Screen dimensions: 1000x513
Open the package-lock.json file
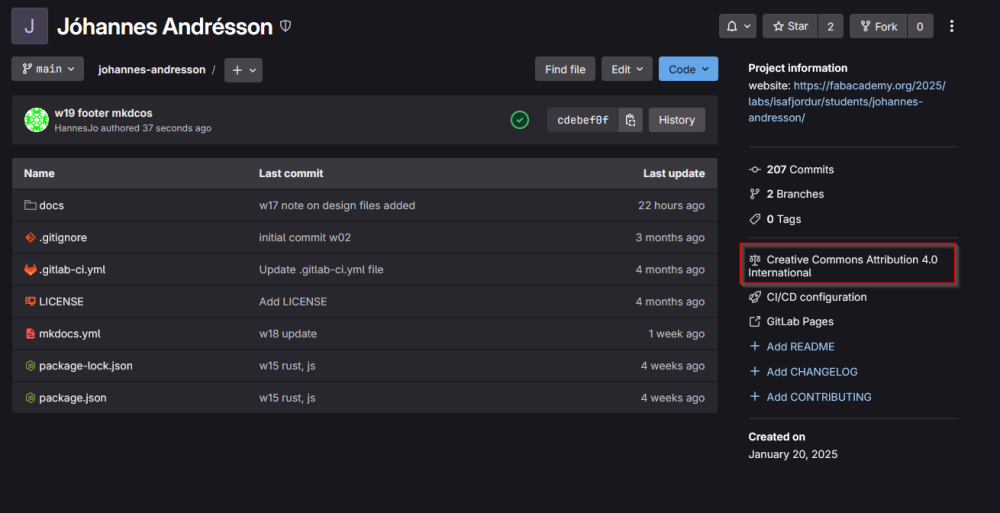point(85,366)
